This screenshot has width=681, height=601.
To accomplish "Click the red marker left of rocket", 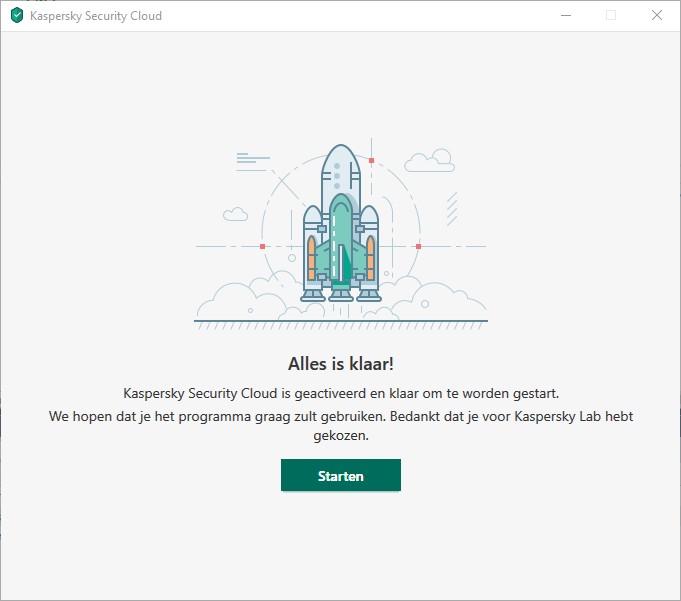I will (x=262, y=246).
